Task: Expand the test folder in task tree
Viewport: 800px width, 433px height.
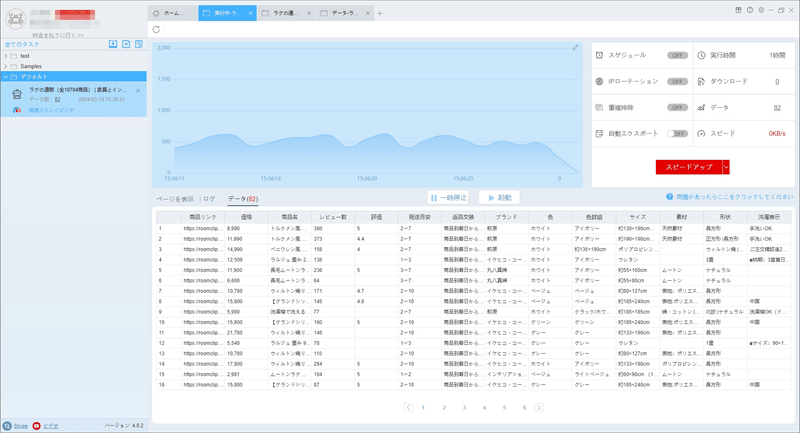Action: [x=6, y=56]
